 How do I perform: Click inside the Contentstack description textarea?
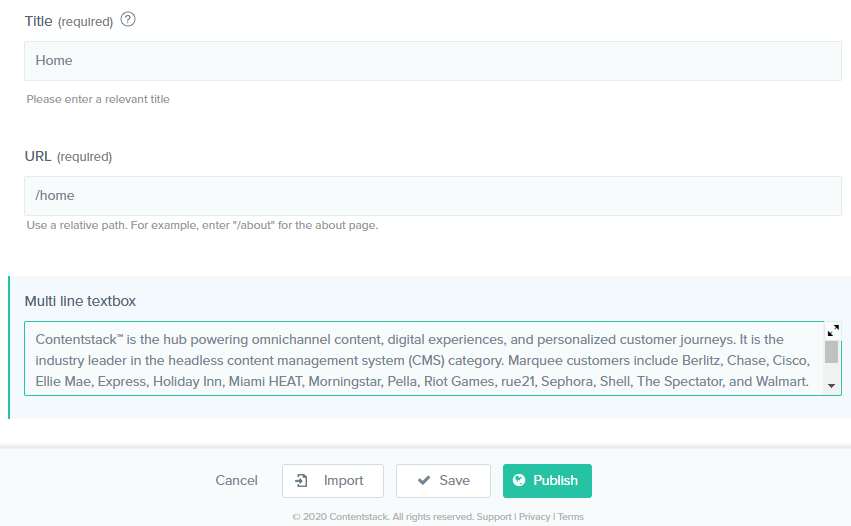pyautogui.click(x=423, y=359)
